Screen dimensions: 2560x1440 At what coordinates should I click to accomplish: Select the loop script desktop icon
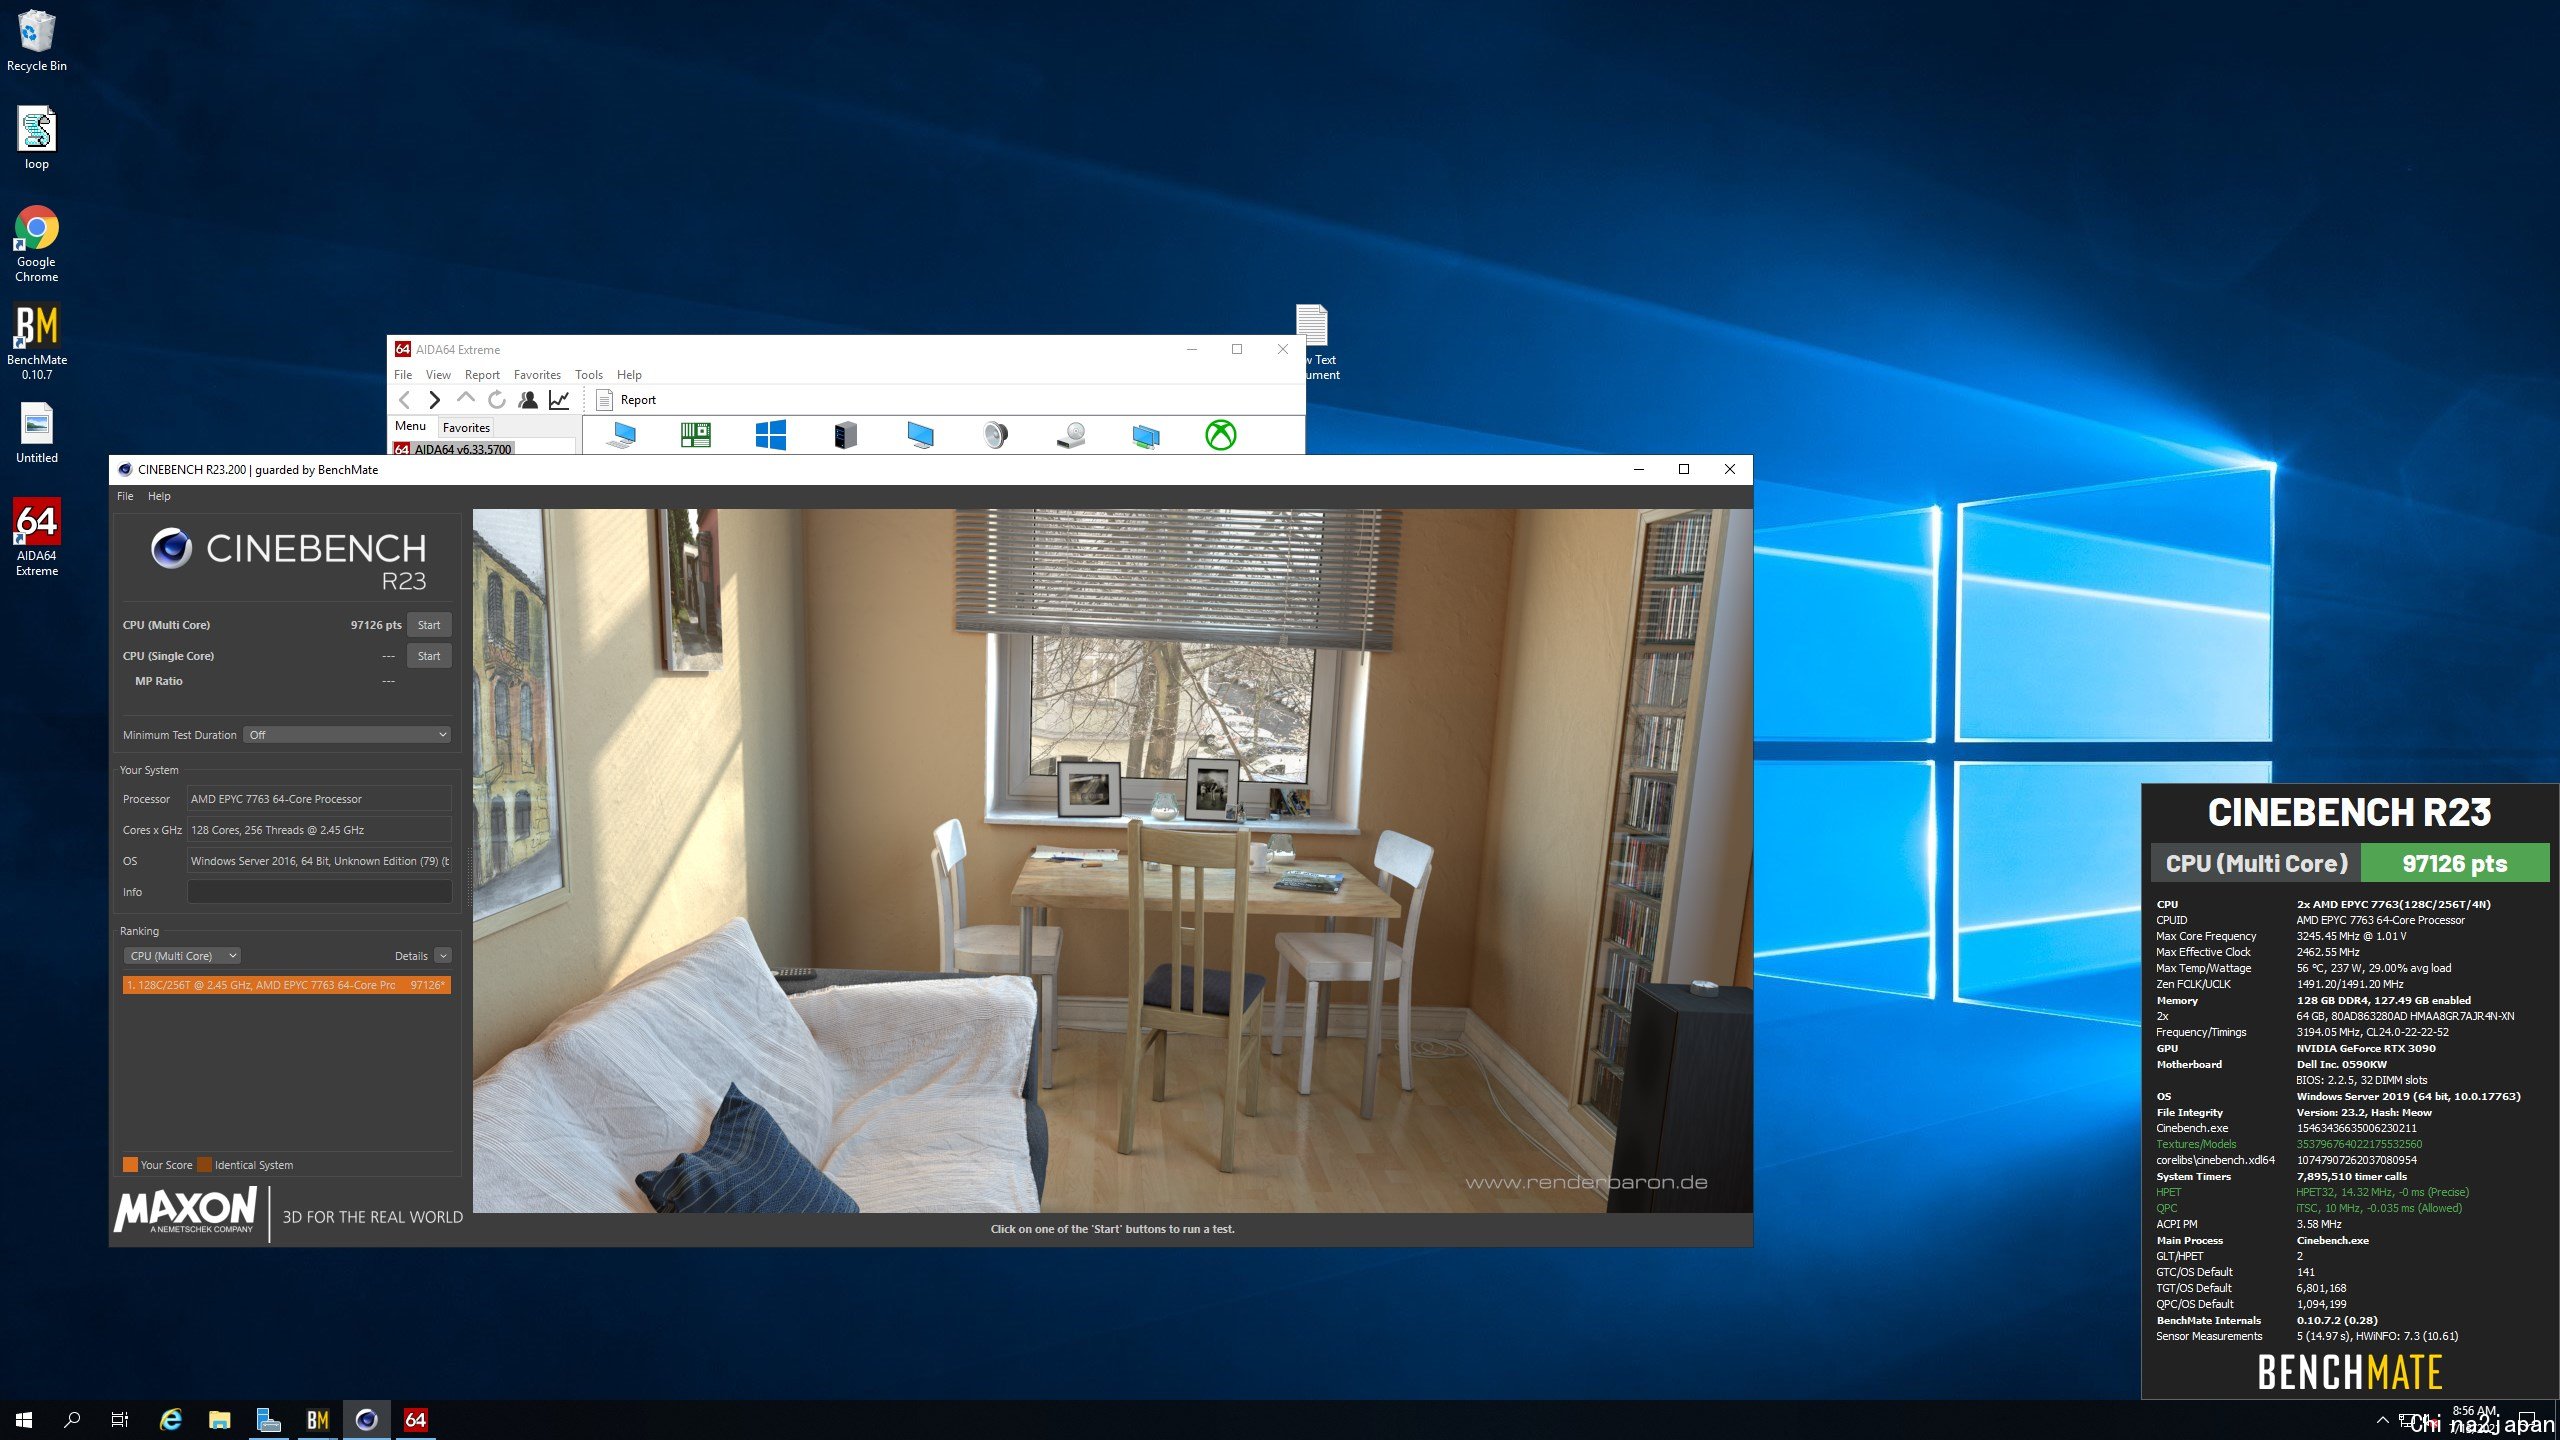(37, 138)
